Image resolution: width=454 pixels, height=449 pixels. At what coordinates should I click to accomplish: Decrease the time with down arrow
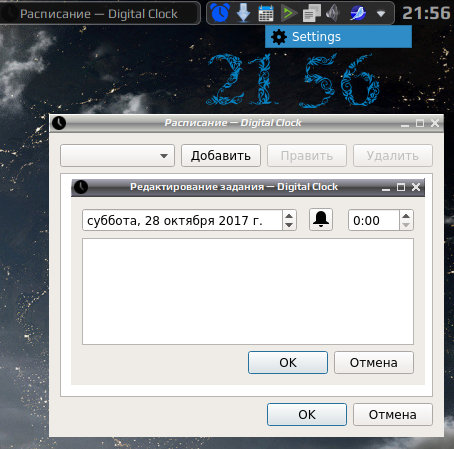click(x=406, y=225)
